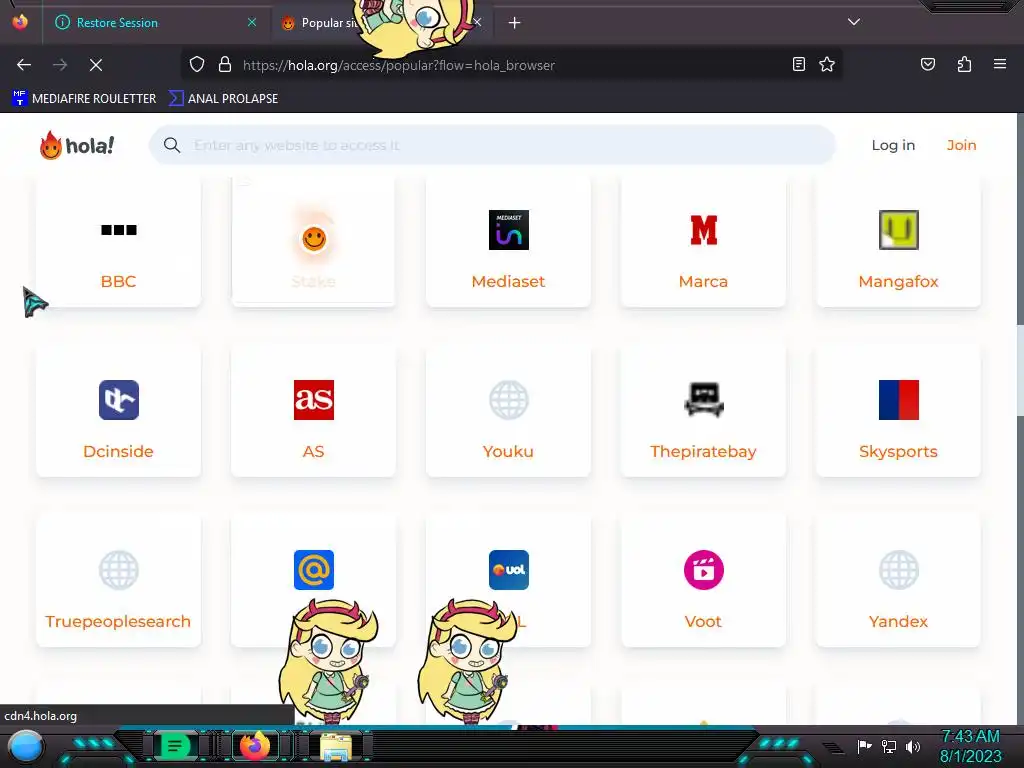Screen dimensions: 1024x768
Task: Open Thepiratebay ship icon
Action: point(703,400)
